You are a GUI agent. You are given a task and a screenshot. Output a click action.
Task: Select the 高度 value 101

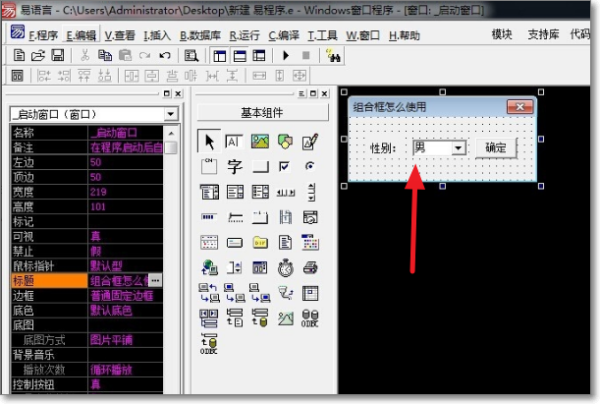tap(98, 207)
